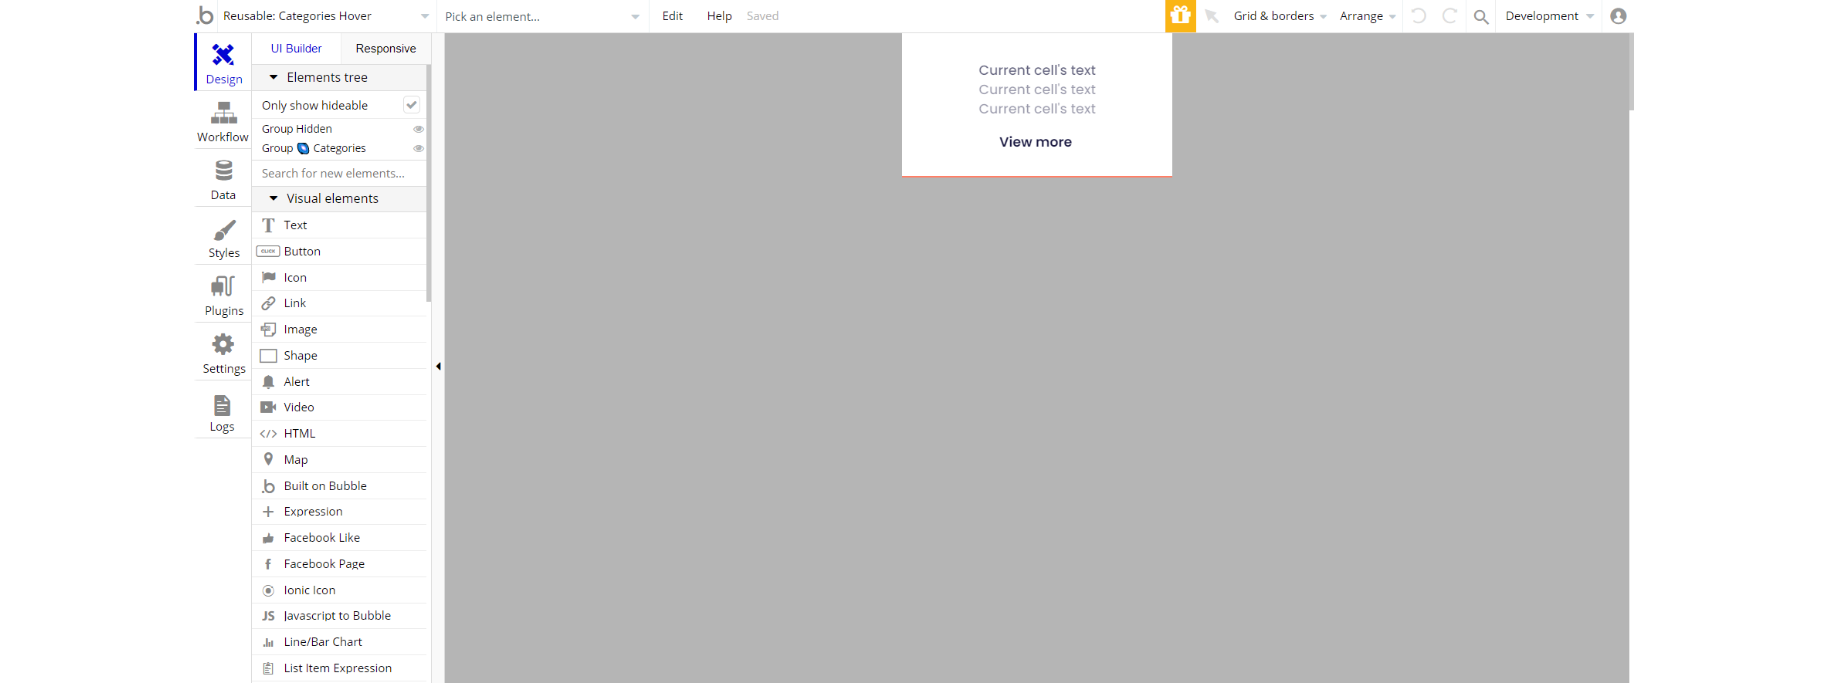Open the user account icon
The height and width of the screenshot is (694, 1830).
point(1618,16)
